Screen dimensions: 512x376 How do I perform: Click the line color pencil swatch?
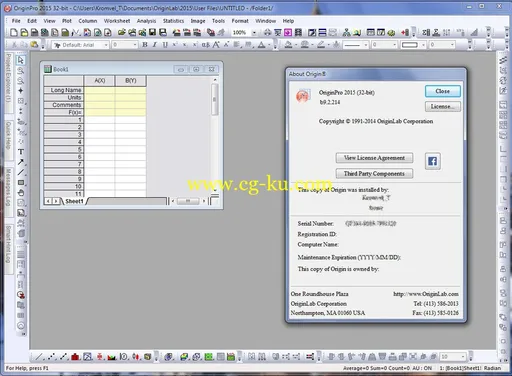(321, 45)
